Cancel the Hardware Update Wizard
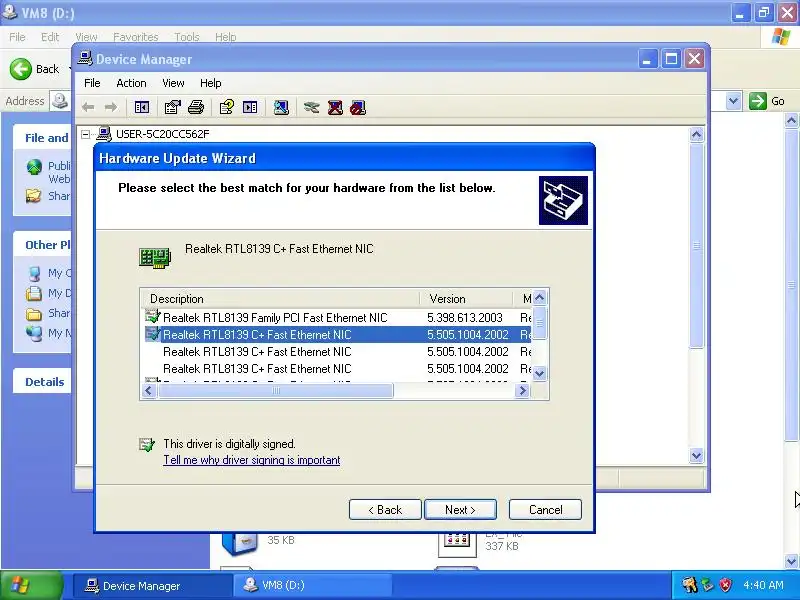This screenshot has height=600, width=800. 545,510
